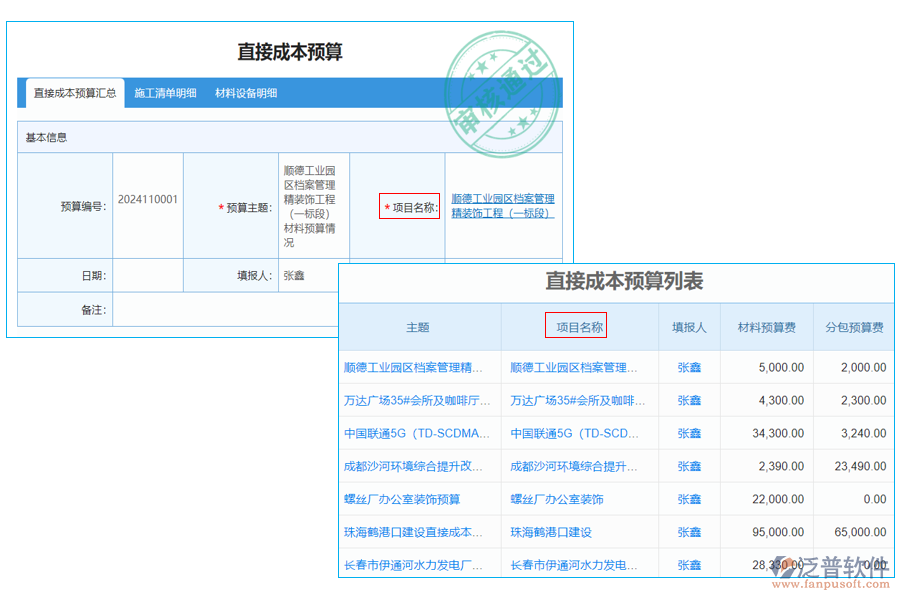Click the 材料预算费 column header
This screenshot has height=600, width=900.
[x=766, y=326]
